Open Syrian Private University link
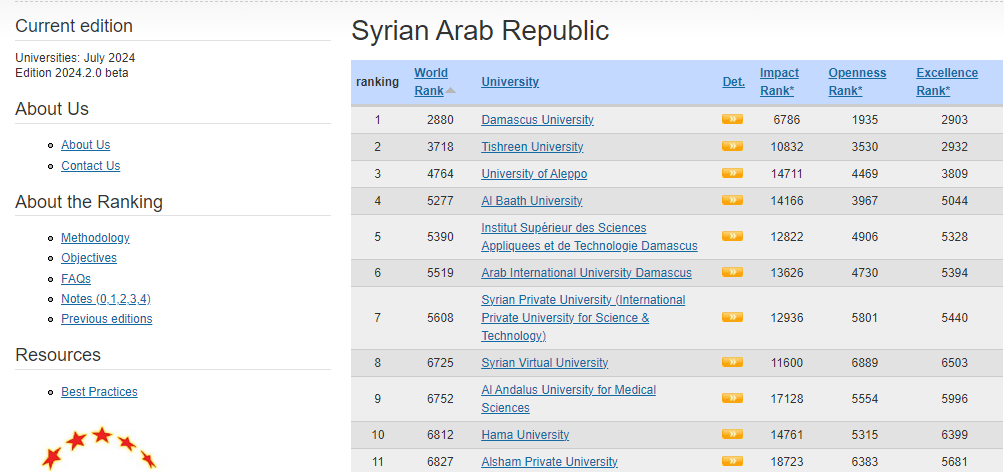Screen dimensions: 1004x472 click(x=583, y=318)
